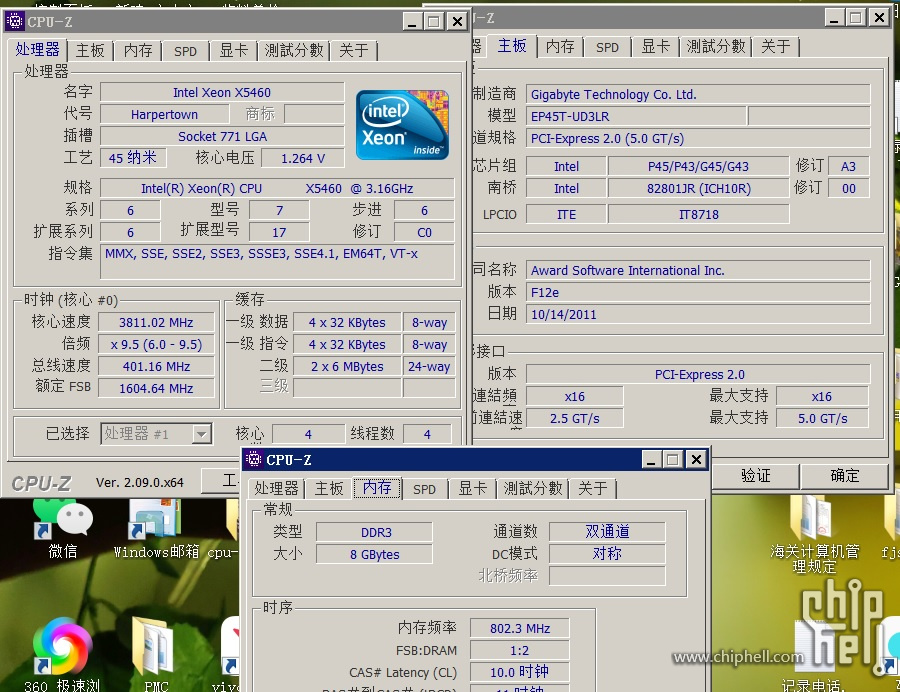Close the memory CPU-Z window

(696, 460)
